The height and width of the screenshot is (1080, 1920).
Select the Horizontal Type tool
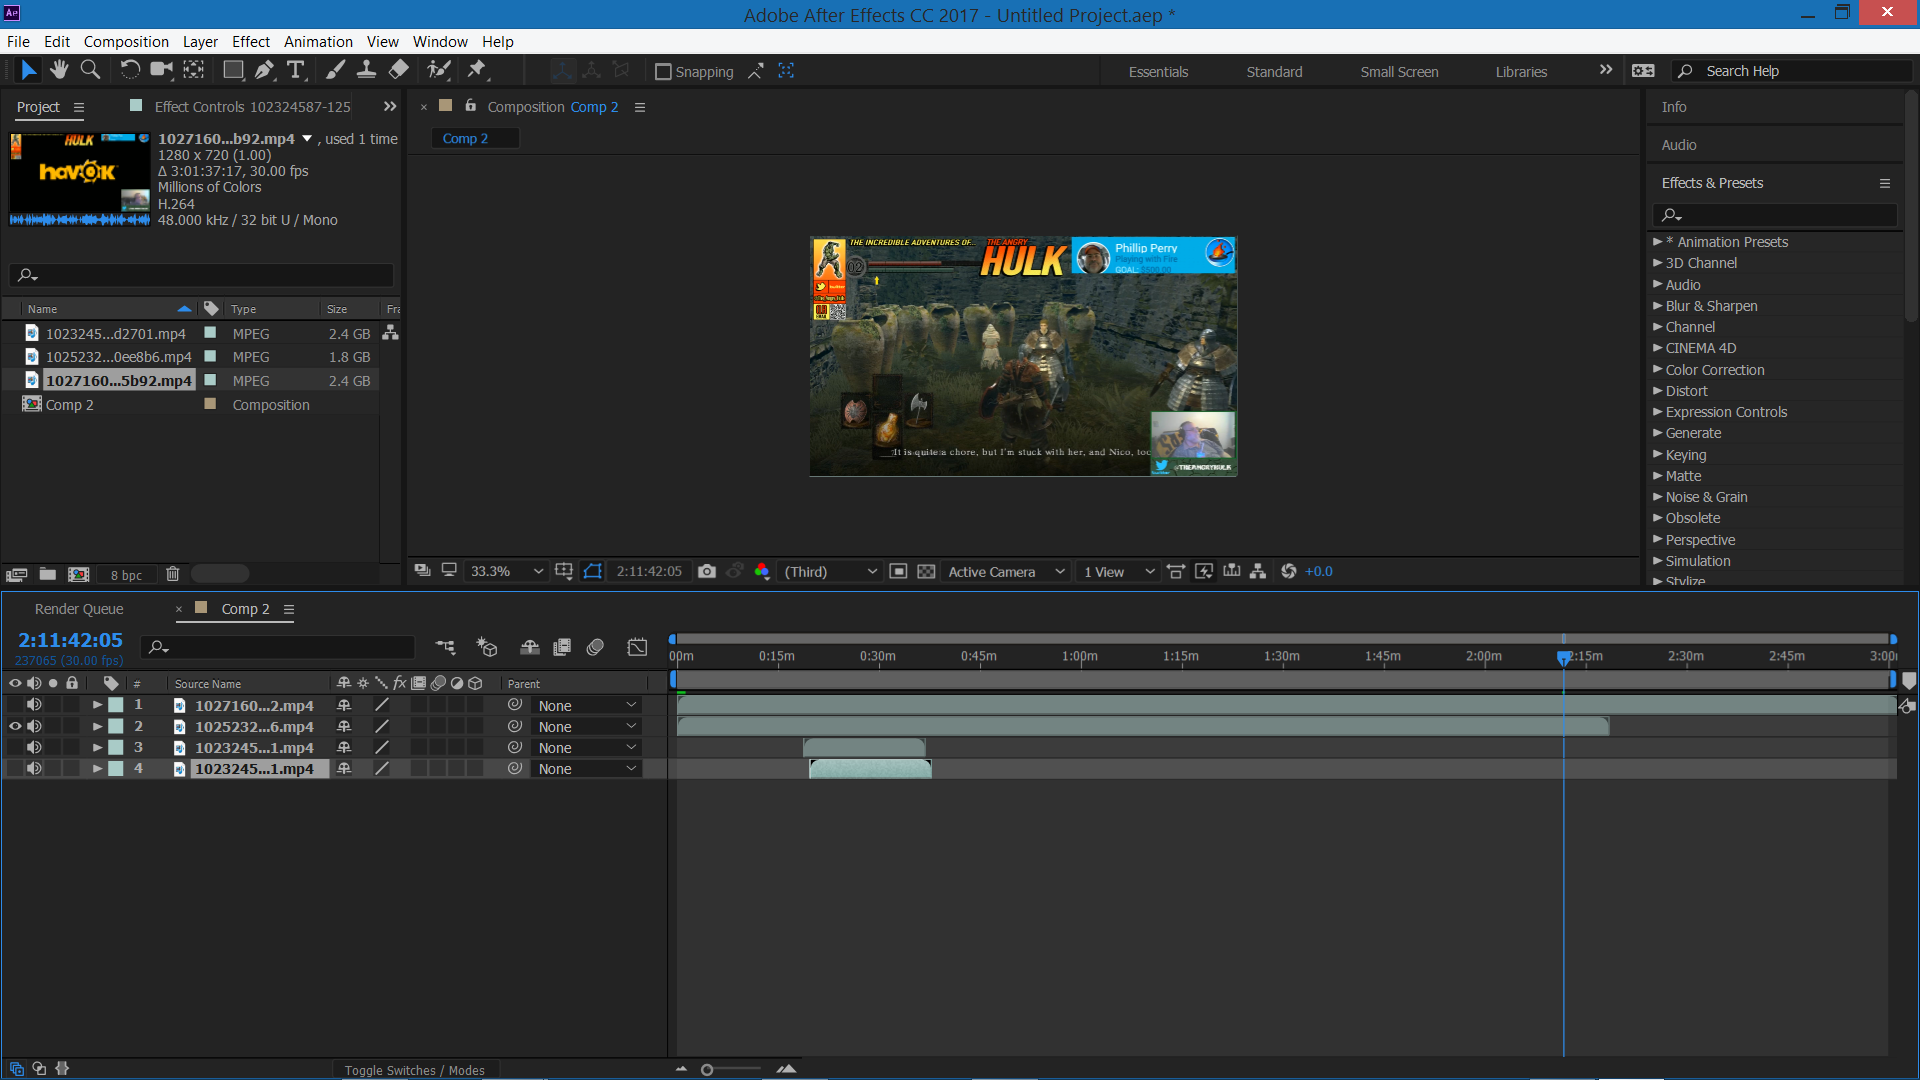click(296, 70)
